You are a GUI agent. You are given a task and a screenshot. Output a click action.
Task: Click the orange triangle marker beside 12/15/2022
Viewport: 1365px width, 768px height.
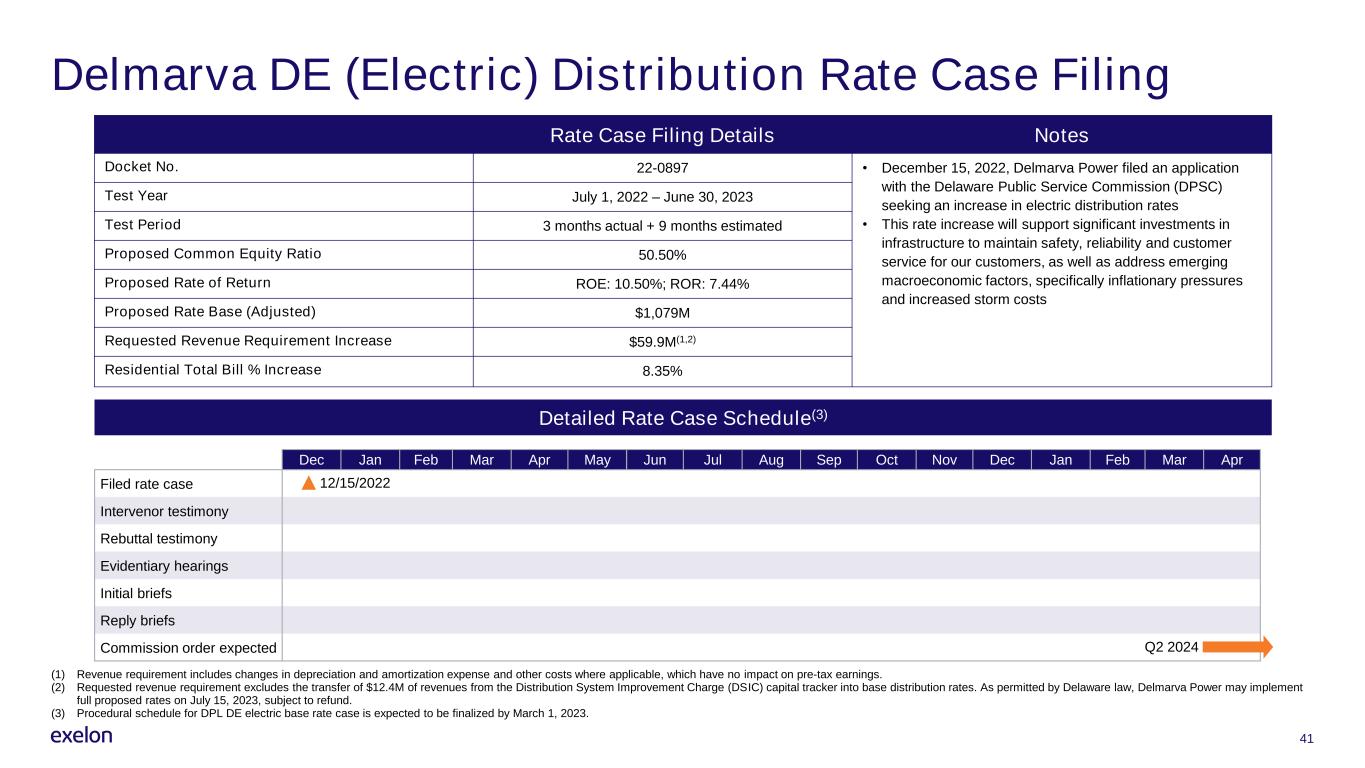309,484
